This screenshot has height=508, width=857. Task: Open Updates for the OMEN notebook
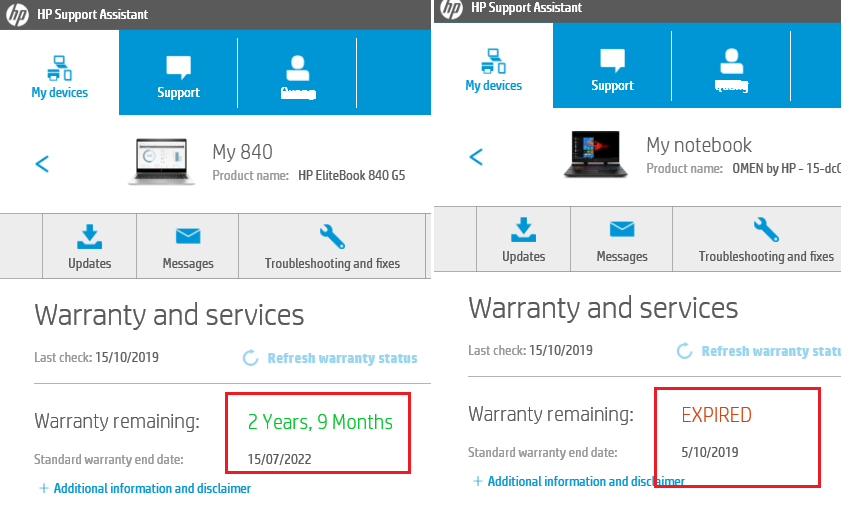523,240
